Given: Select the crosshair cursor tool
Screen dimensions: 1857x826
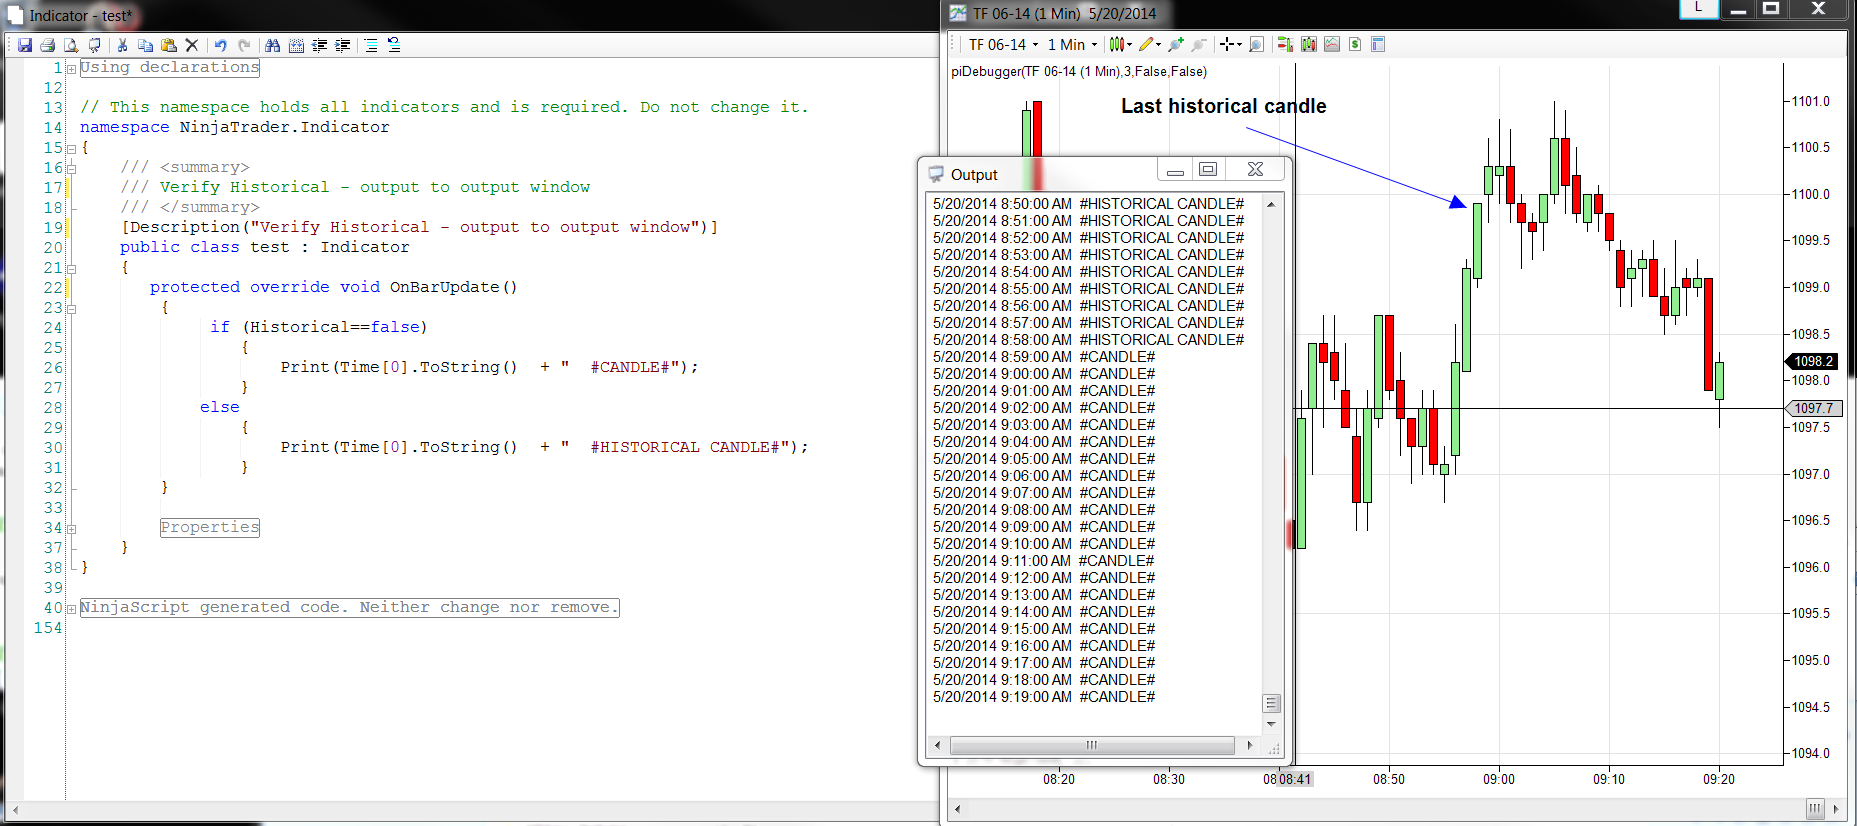Looking at the screenshot, I should pyautogui.click(x=1227, y=44).
